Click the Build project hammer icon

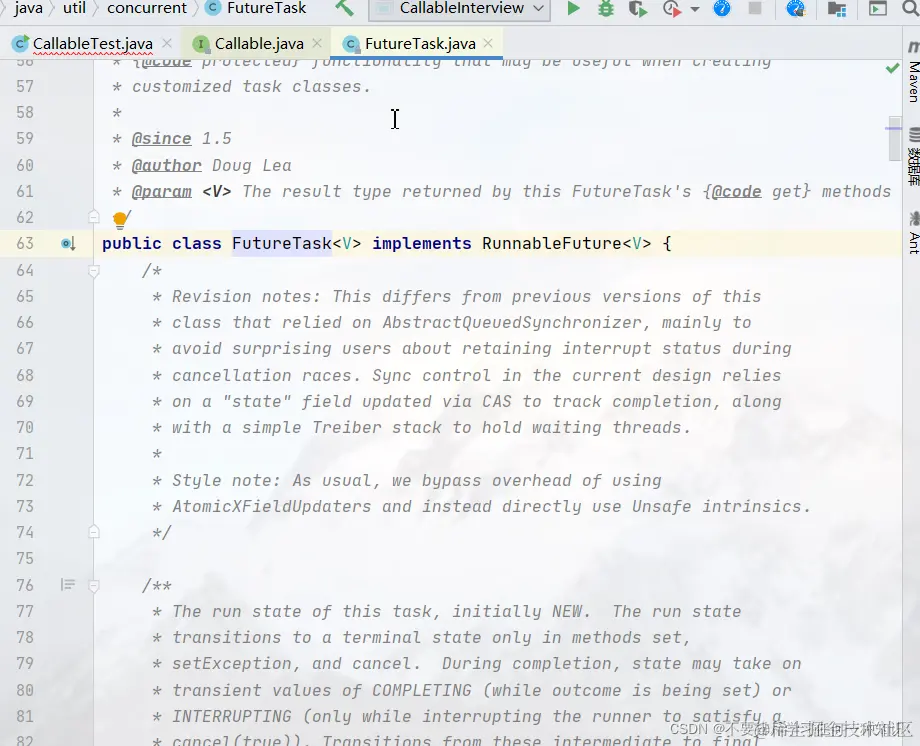pyautogui.click(x=344, y=8)
